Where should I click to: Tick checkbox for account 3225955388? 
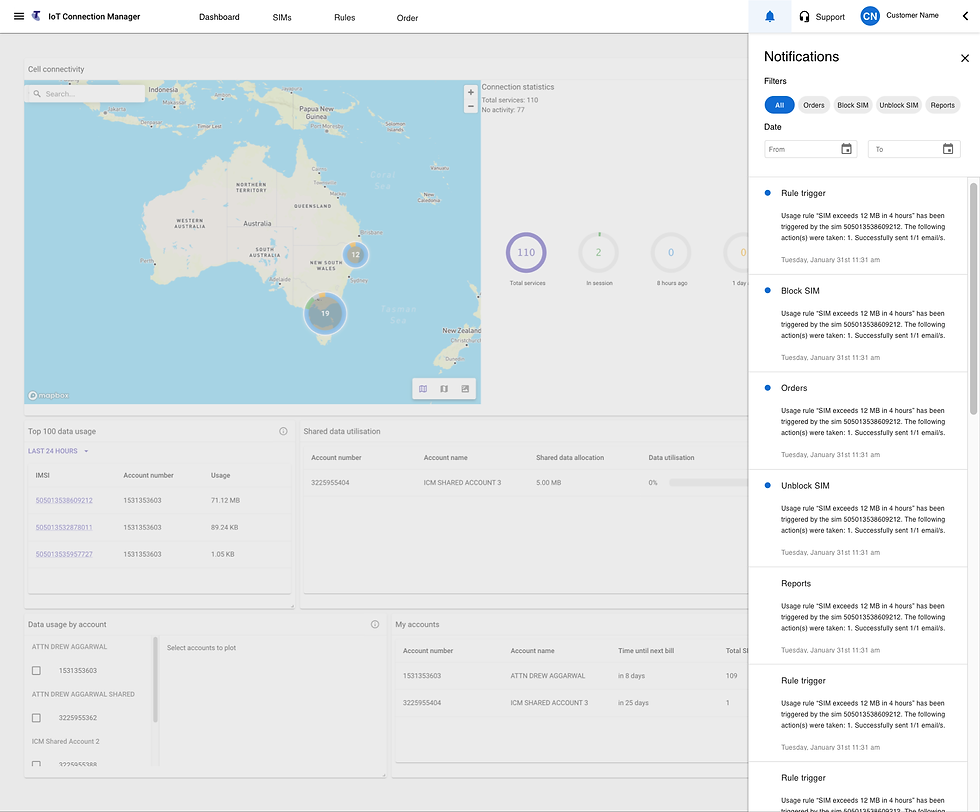coord(36,764)
